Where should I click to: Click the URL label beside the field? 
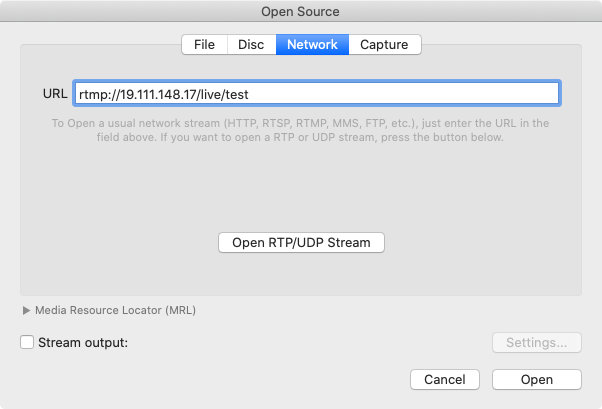[55, 94]
